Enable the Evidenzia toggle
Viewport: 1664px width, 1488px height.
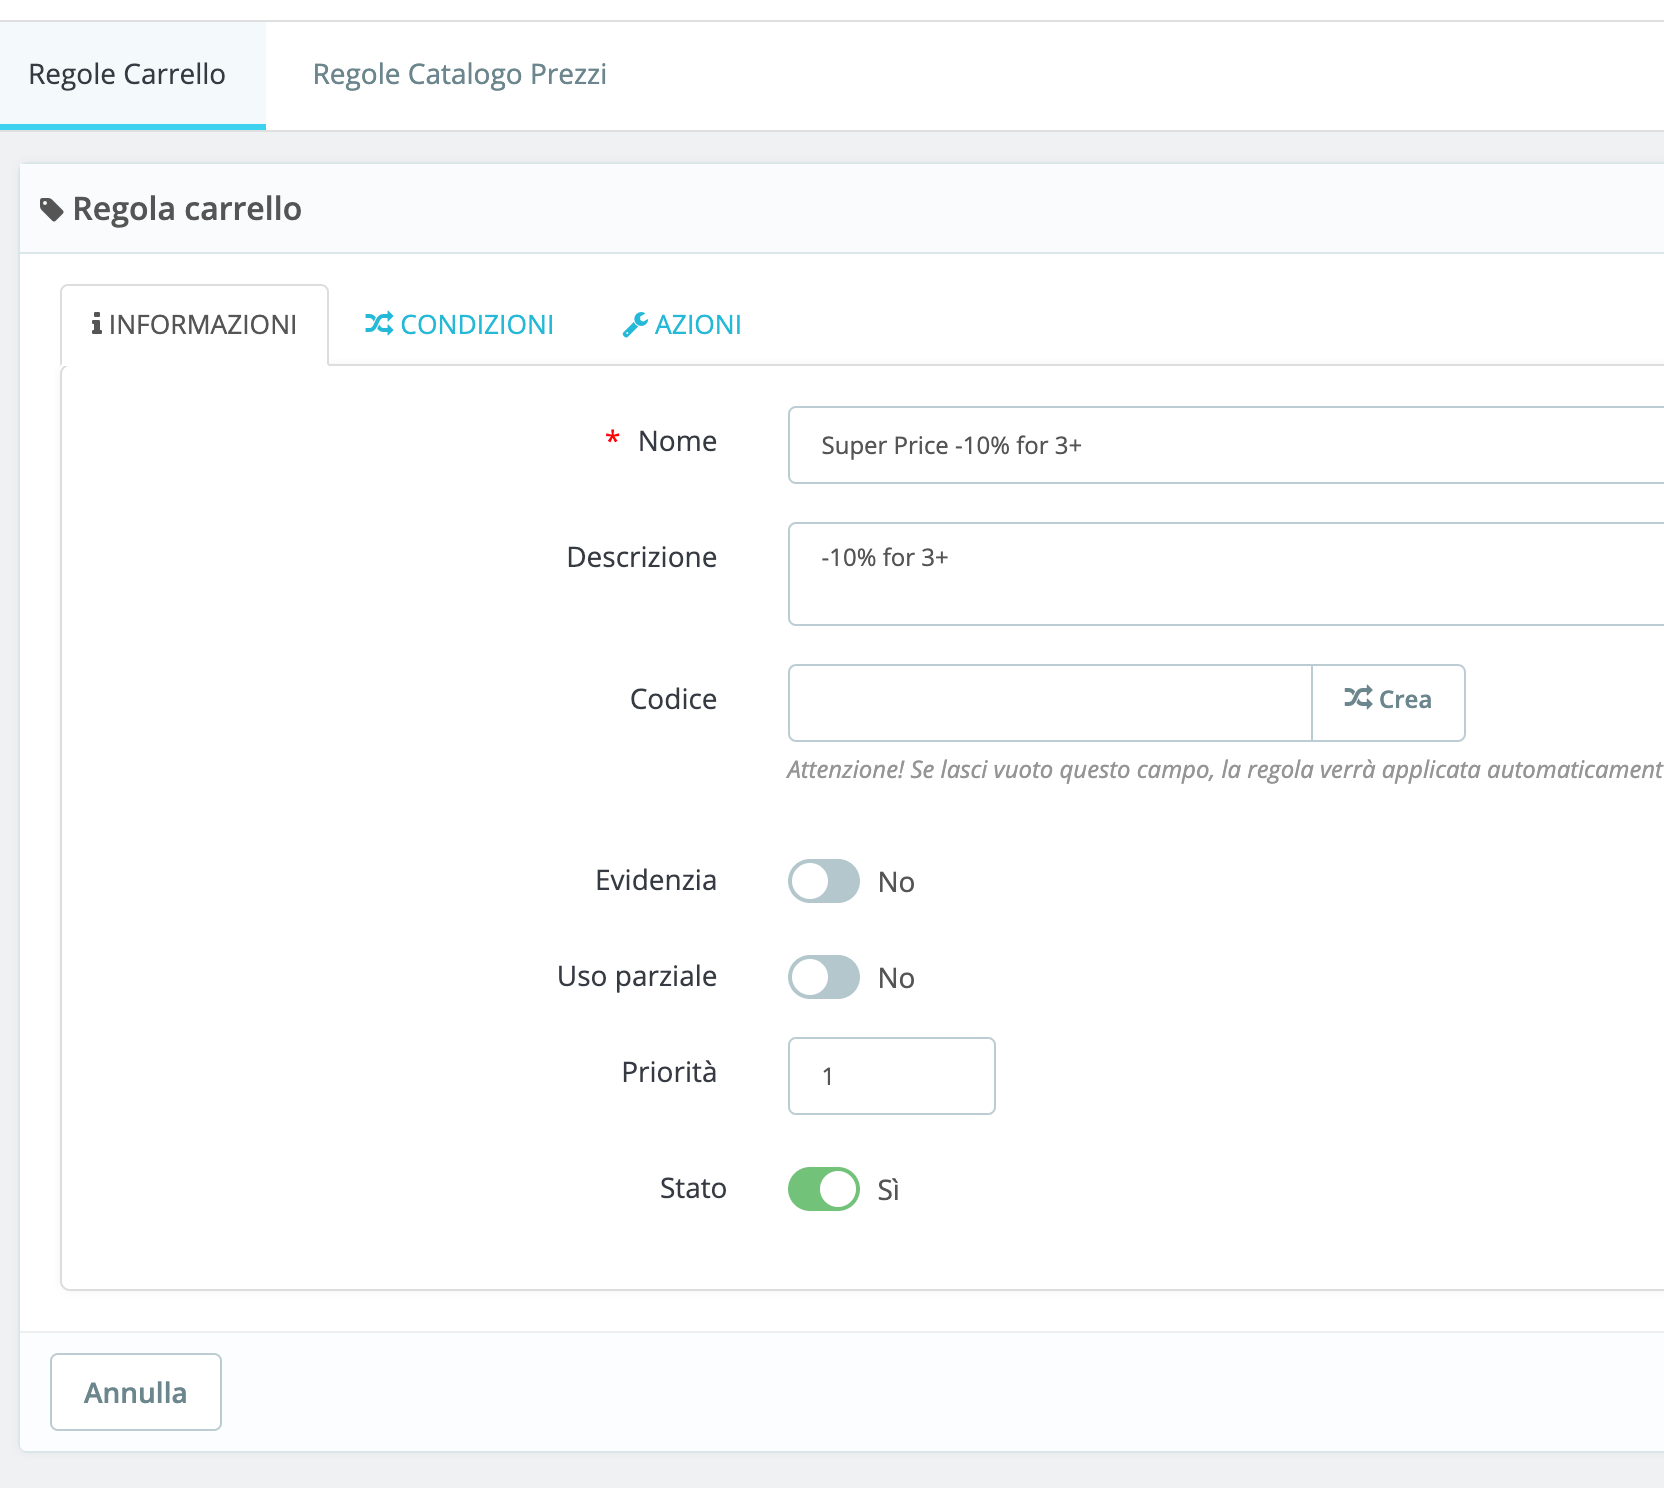[x=823, y=881]
